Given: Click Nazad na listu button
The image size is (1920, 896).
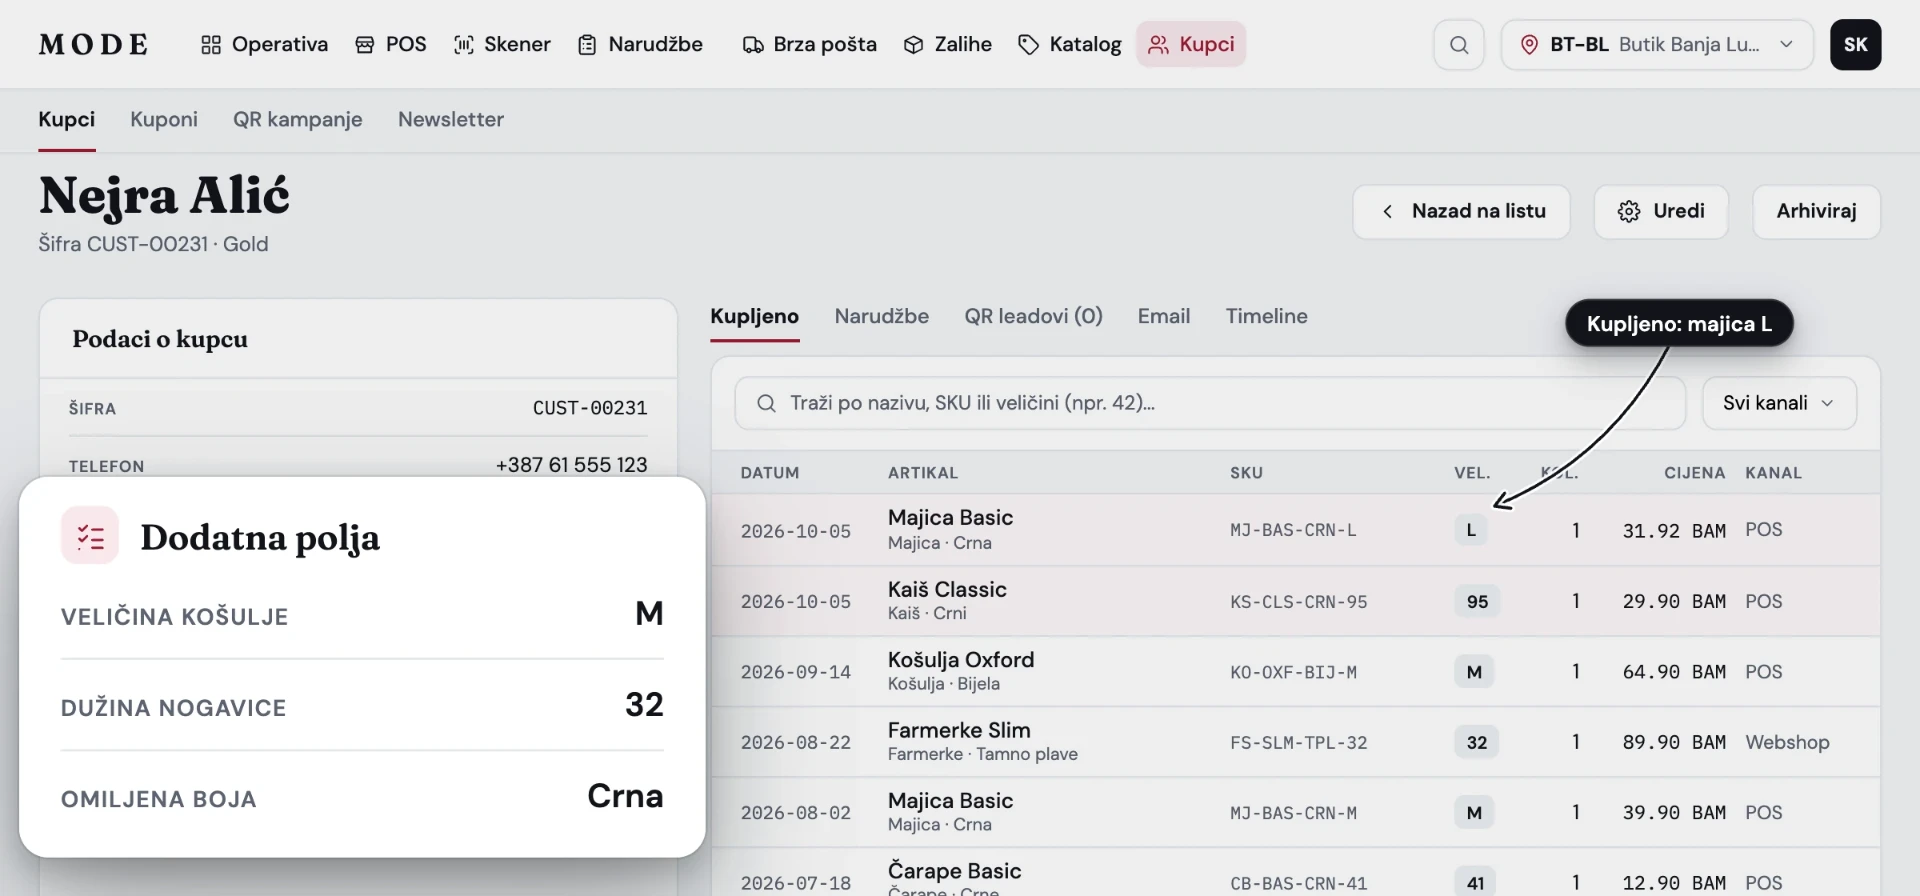Looking at the screenshot, I should coord(1461,212).
